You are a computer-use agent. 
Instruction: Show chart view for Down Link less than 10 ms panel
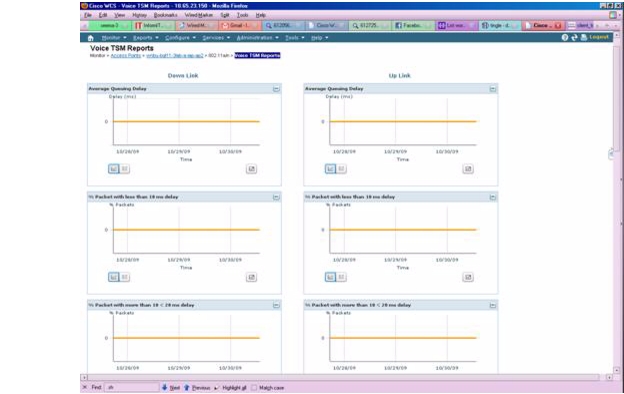(114, 277)
